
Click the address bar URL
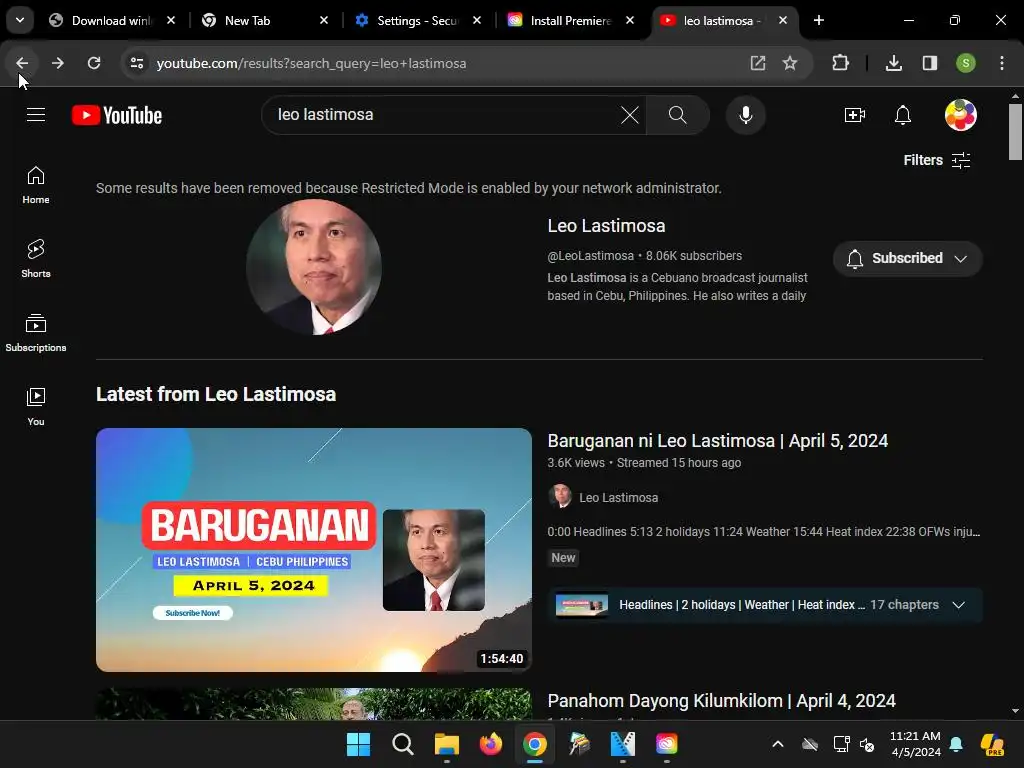tap(312, 63)
